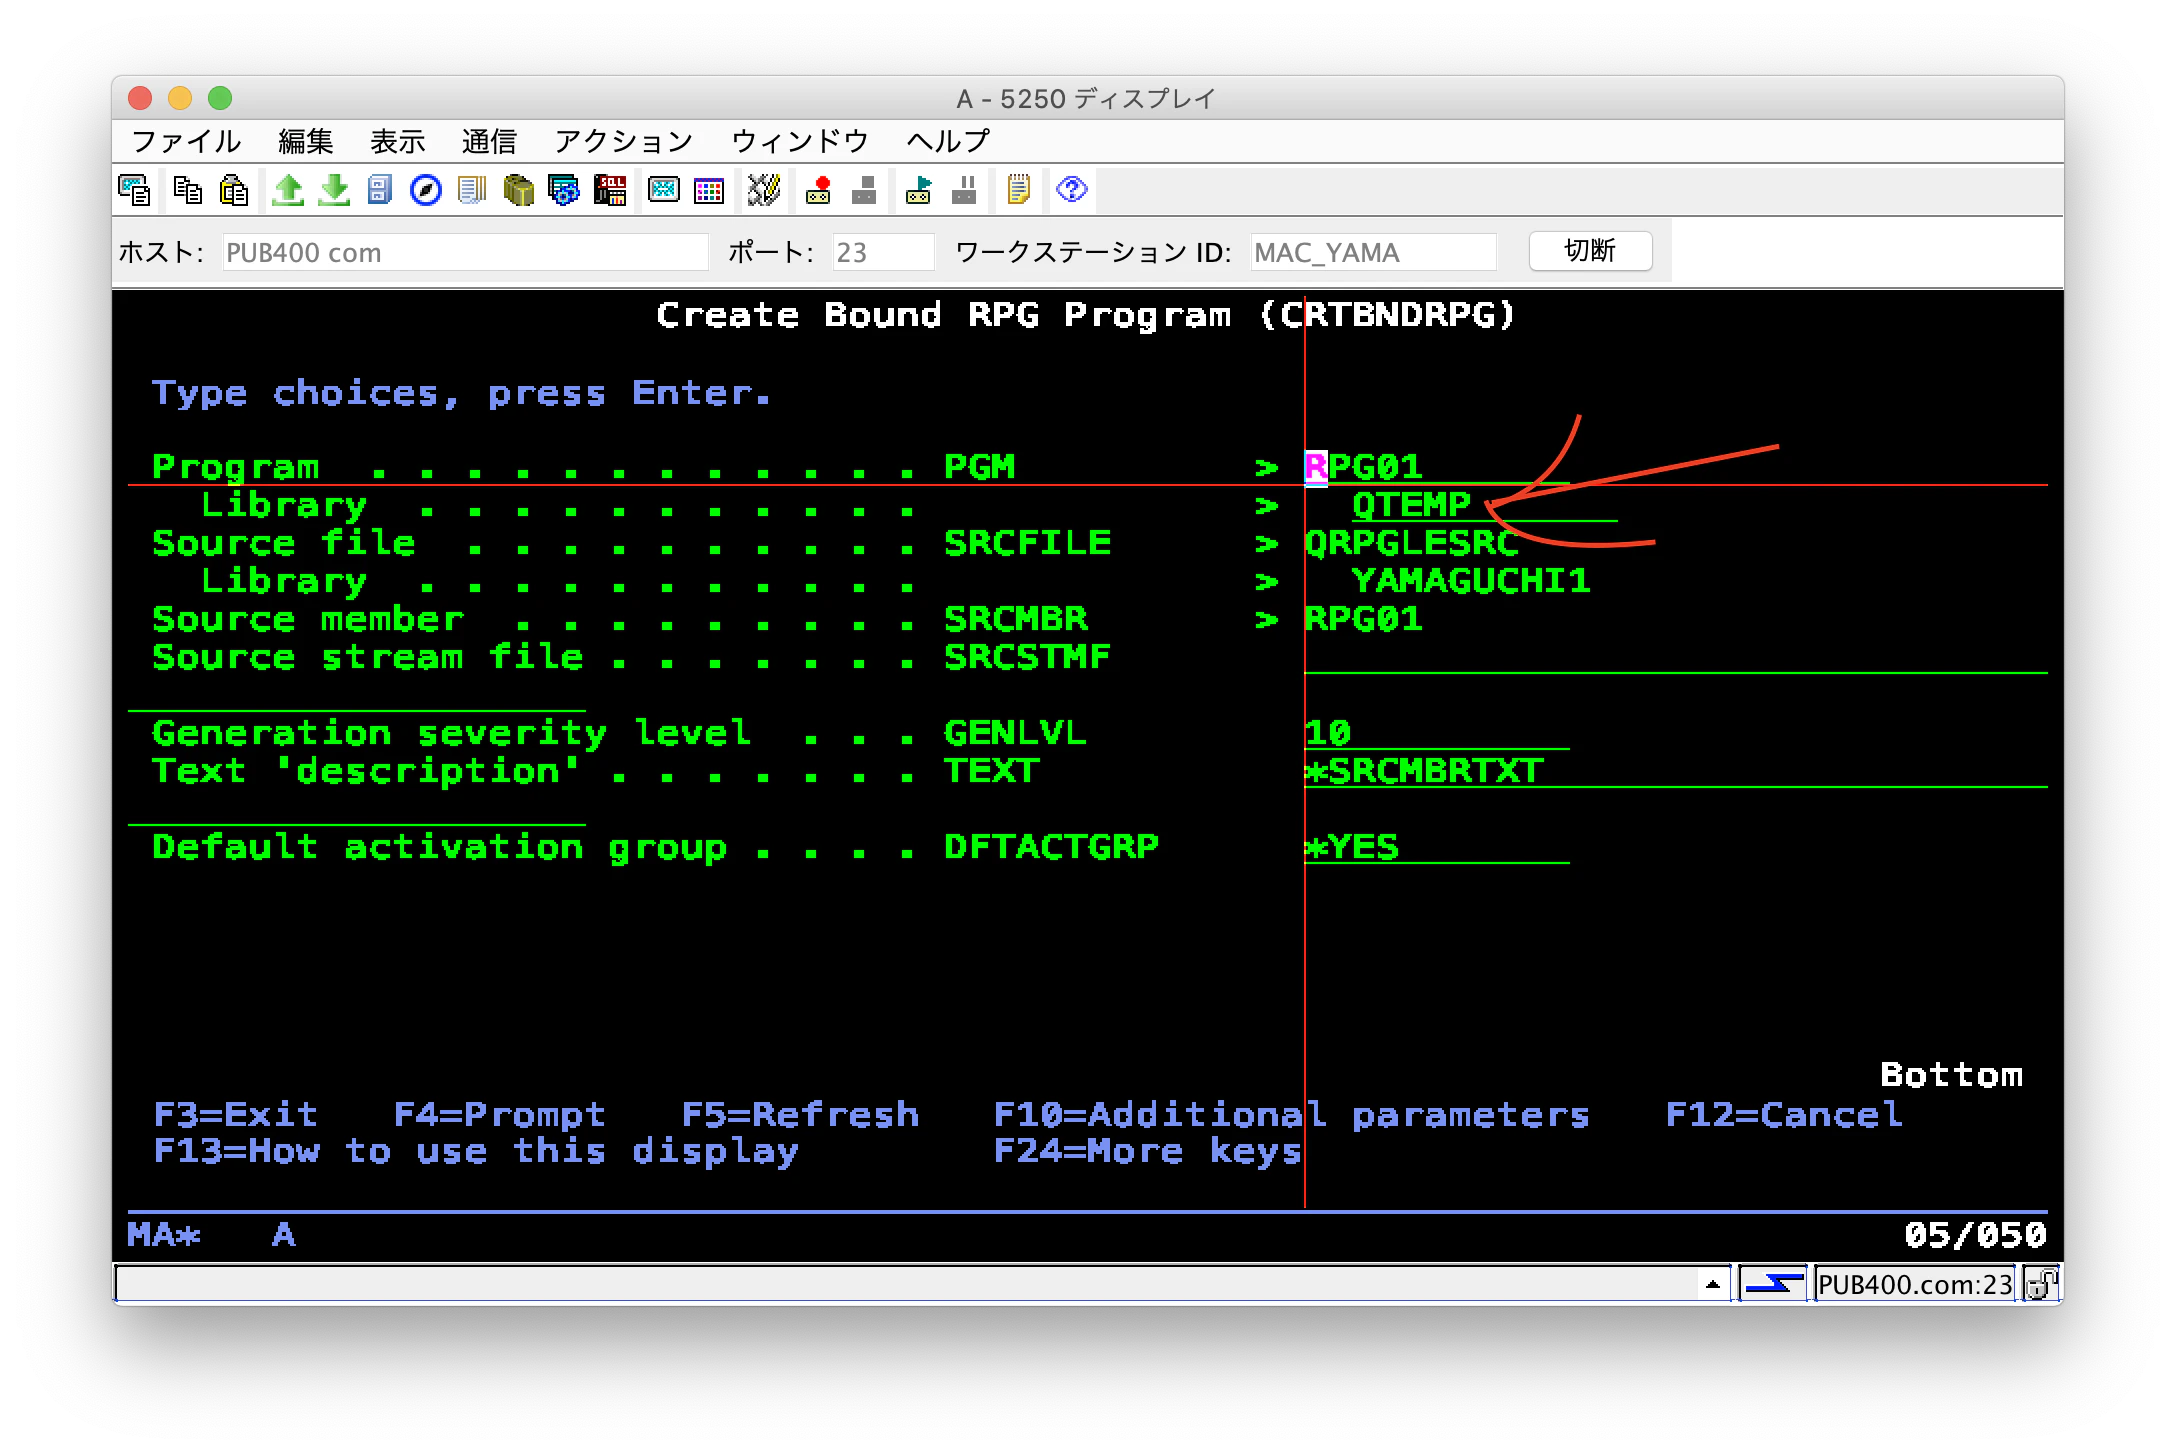The width and height of the screenshot is (2176, 1454).
Task: Click the MAC_YAMA workstation ID field
Action: (x=1373, y=252)
